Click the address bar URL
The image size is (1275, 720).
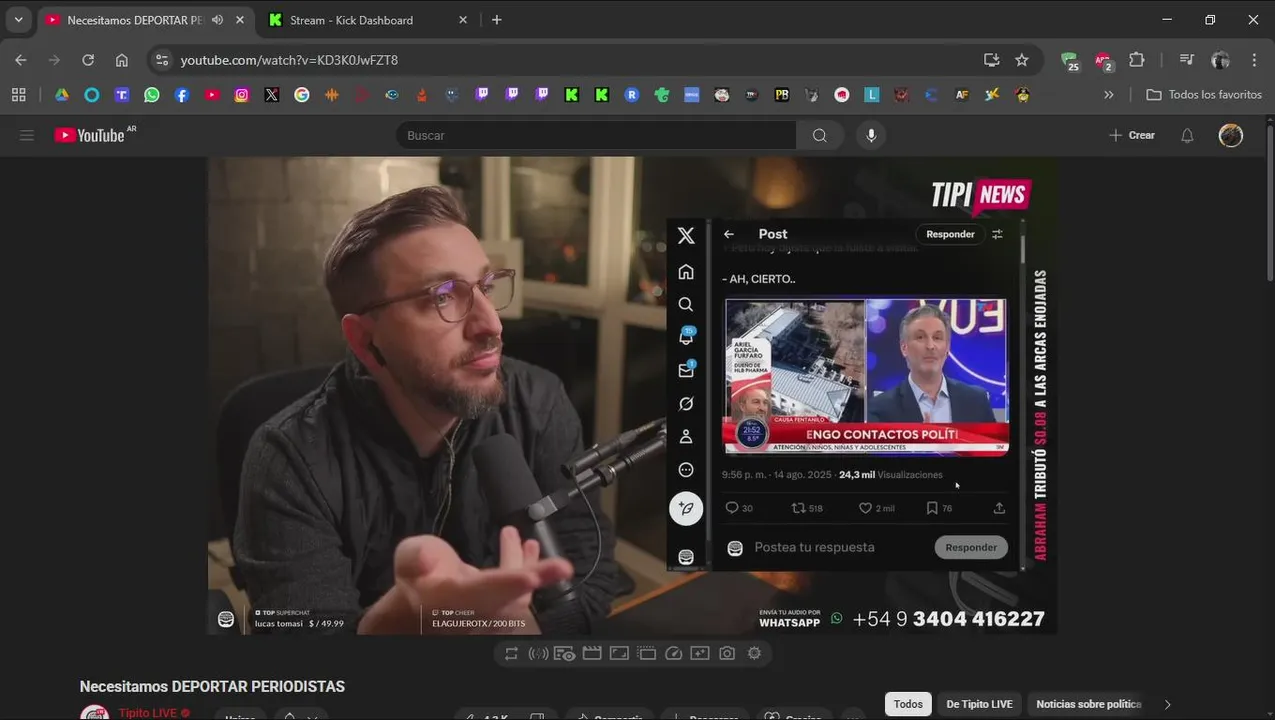point(289,60)
